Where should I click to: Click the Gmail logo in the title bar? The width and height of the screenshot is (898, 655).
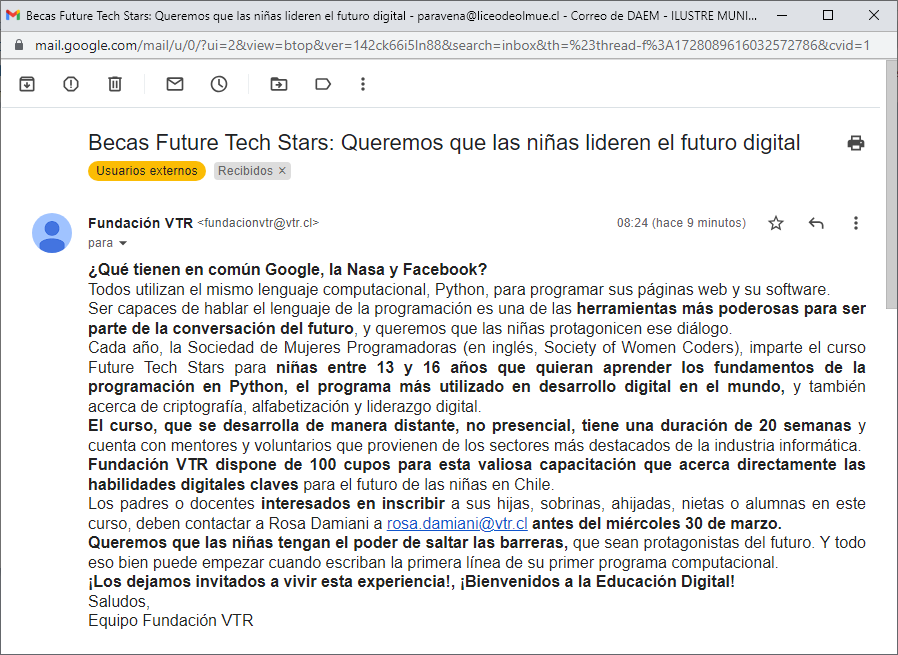coord(13,15)
